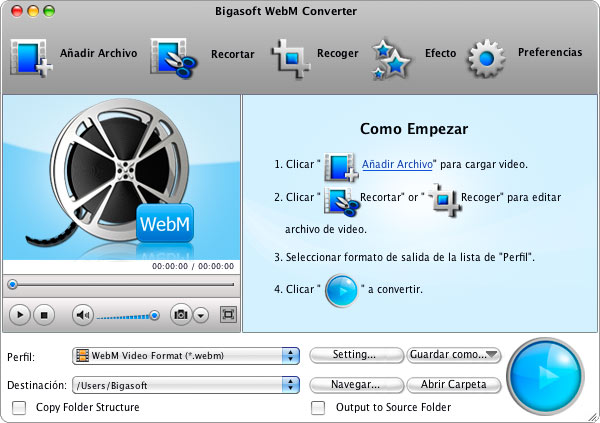Viewport: 600px width, 423px height.
Task: Click the WebM format icon in Perfil field
Action: coord(82,356)
